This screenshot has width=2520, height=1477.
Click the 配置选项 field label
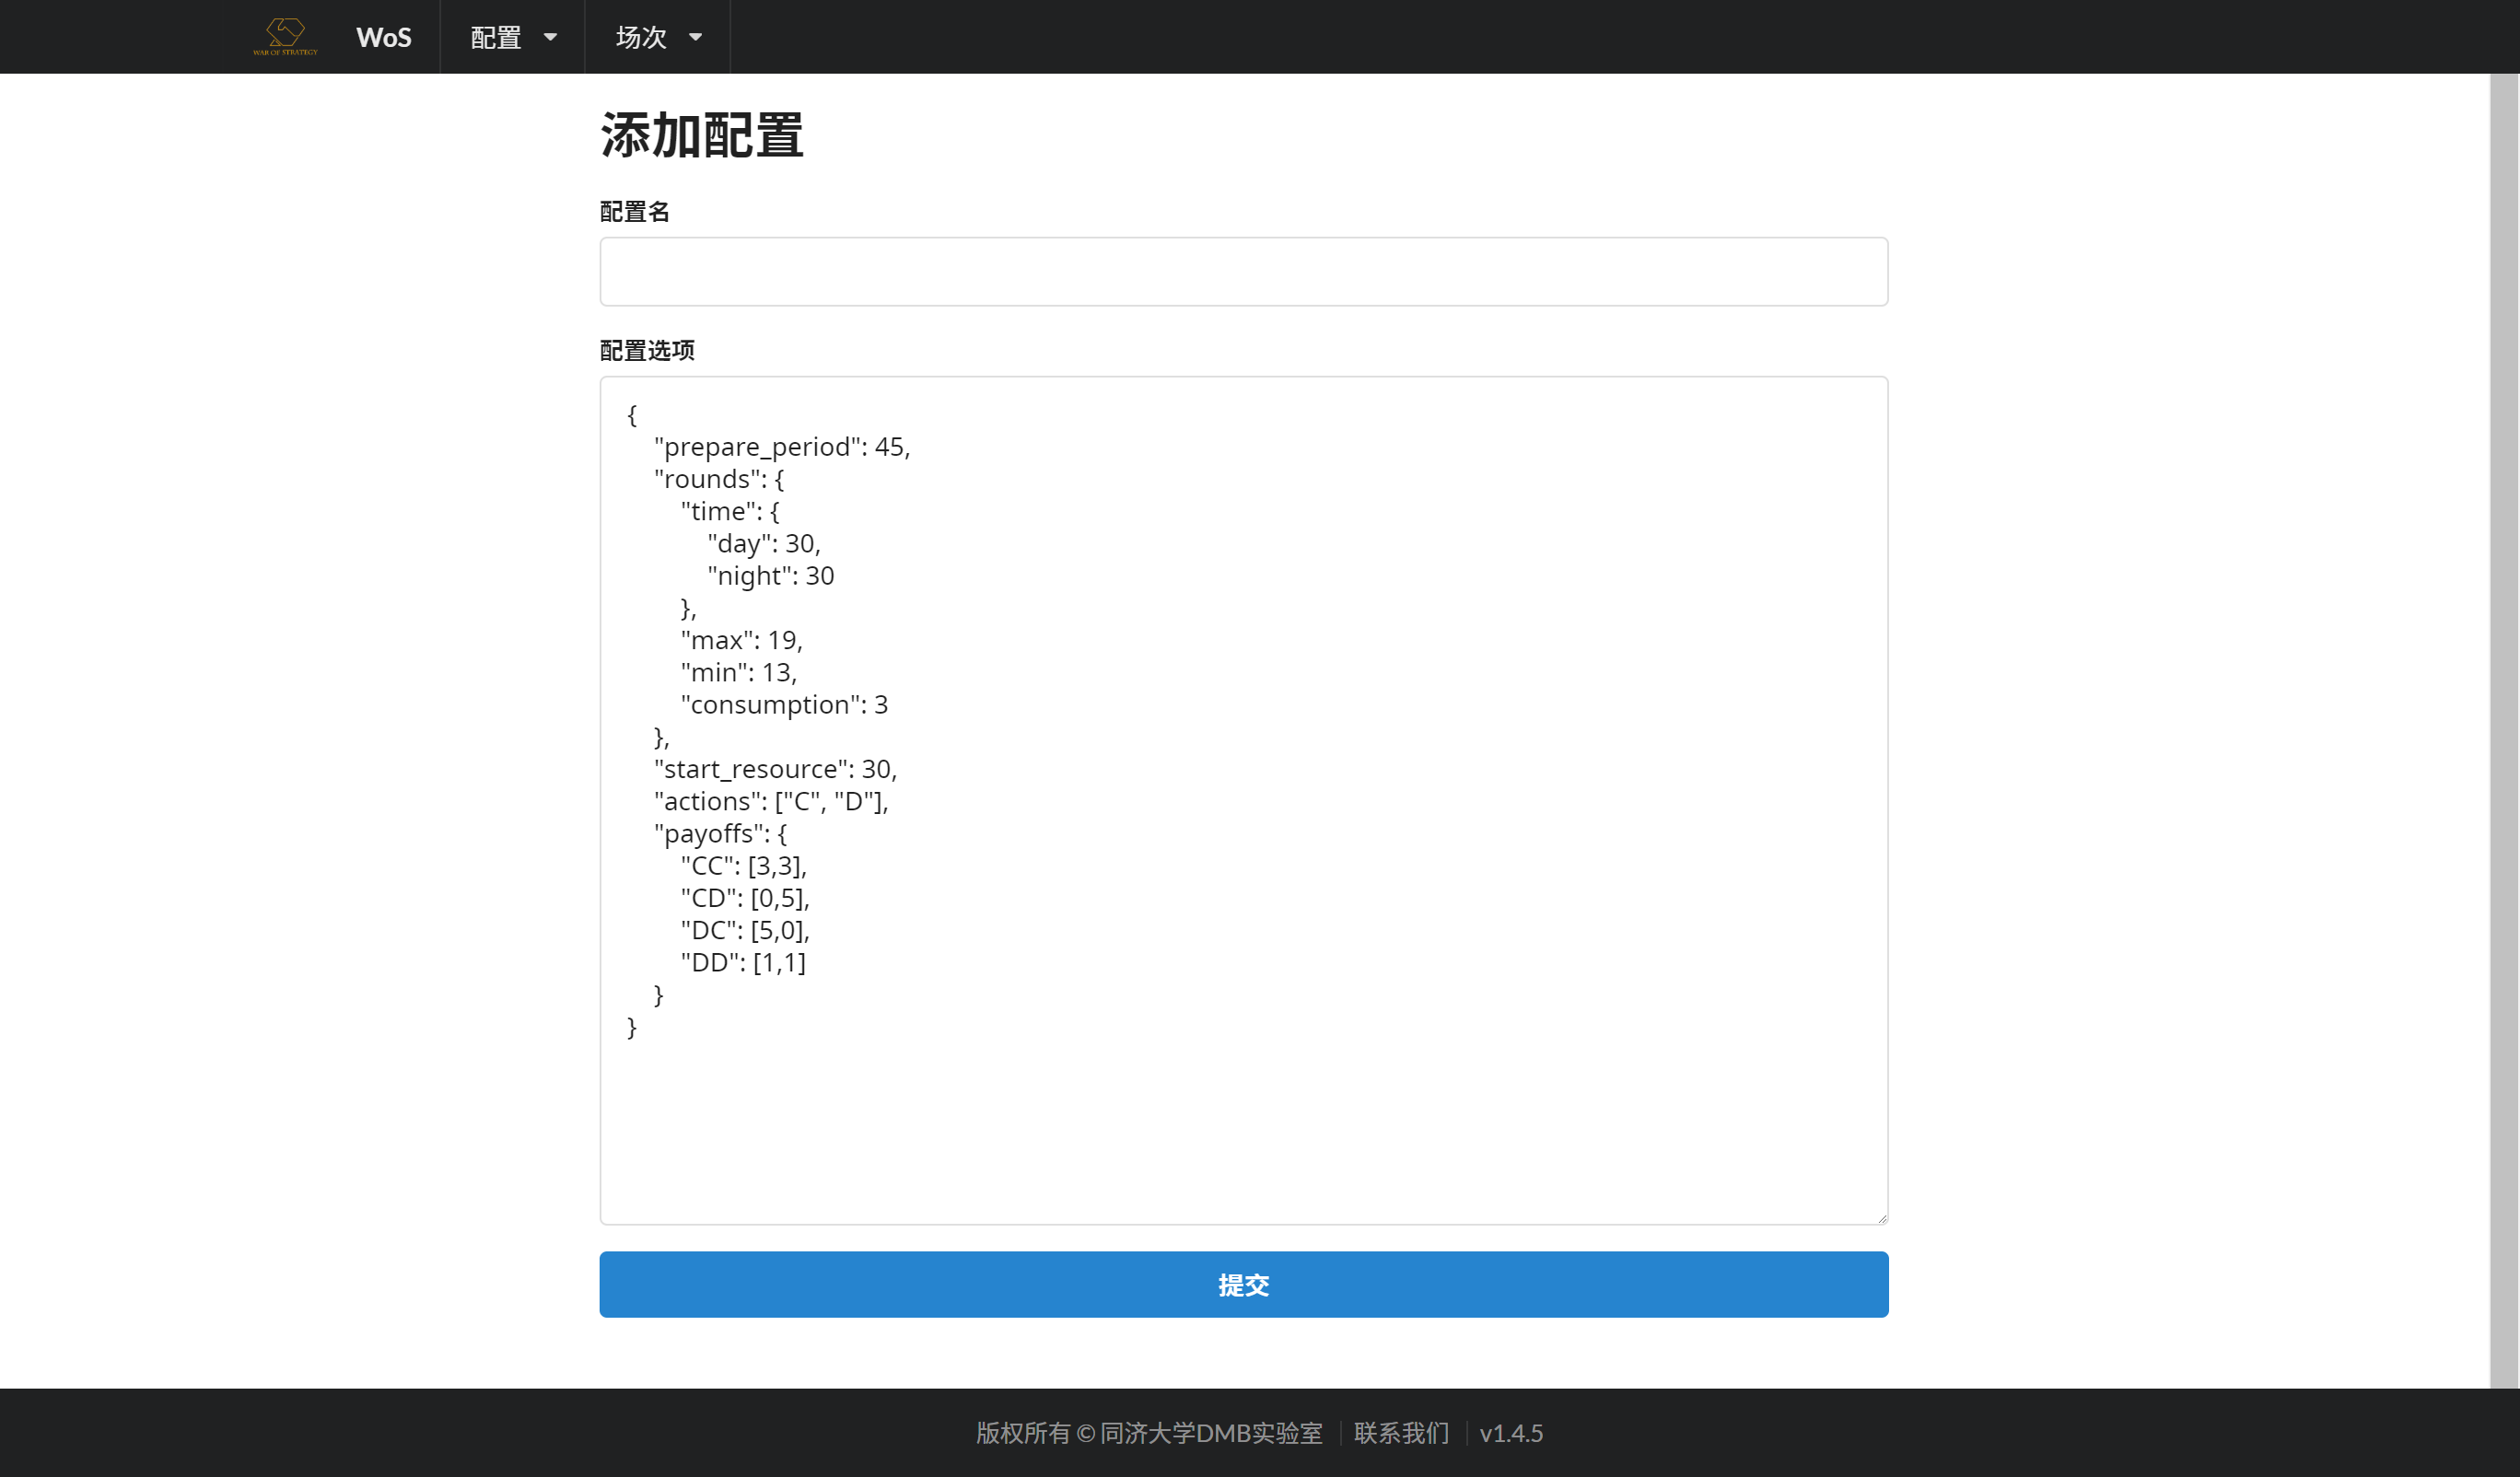pos(647,350)
